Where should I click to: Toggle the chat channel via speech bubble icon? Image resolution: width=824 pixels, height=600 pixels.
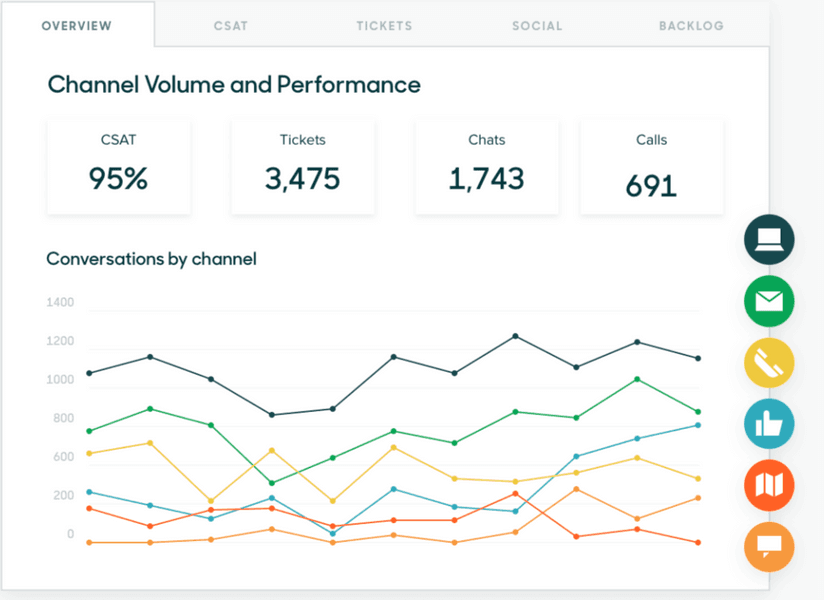tap(768, 547)
